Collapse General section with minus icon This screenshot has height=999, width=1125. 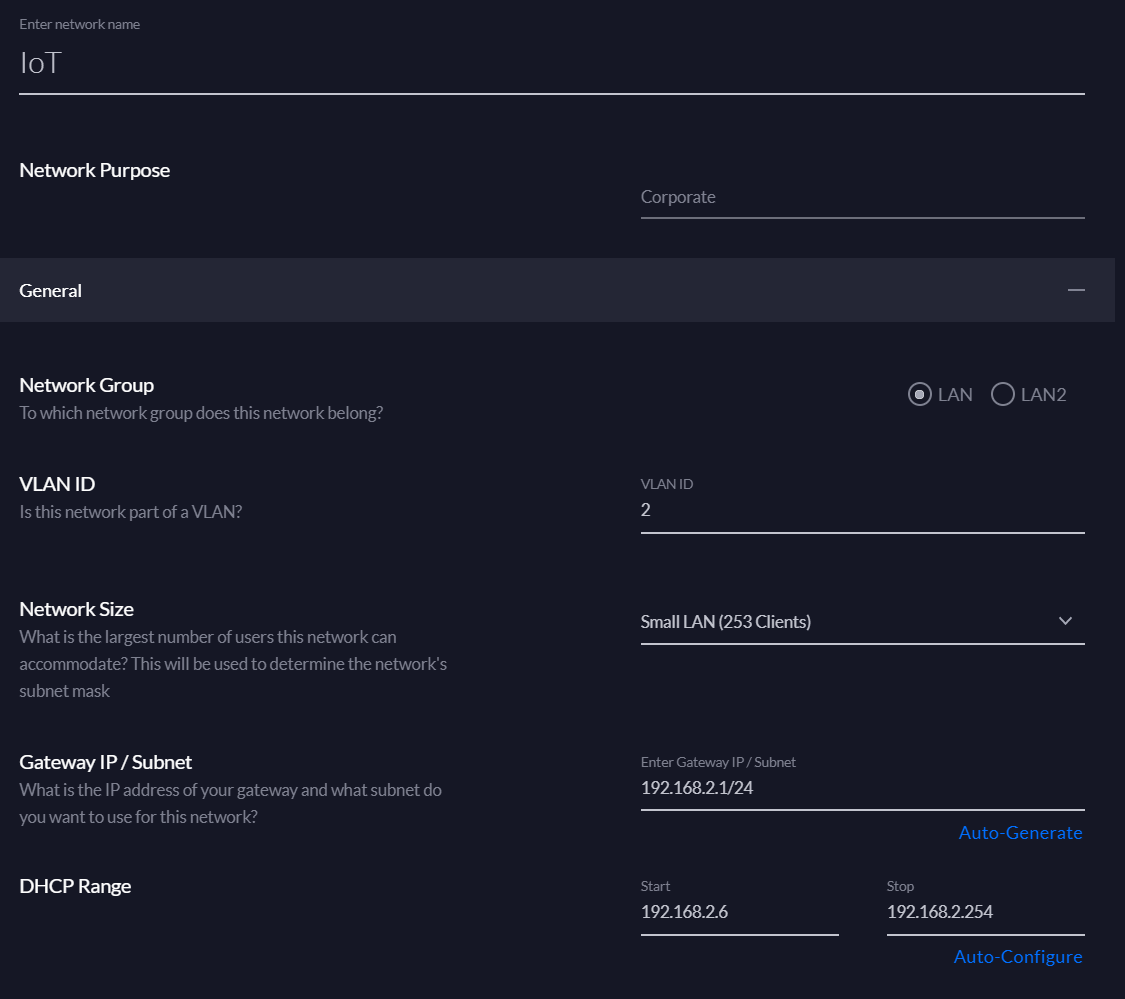click(1076, 290)
